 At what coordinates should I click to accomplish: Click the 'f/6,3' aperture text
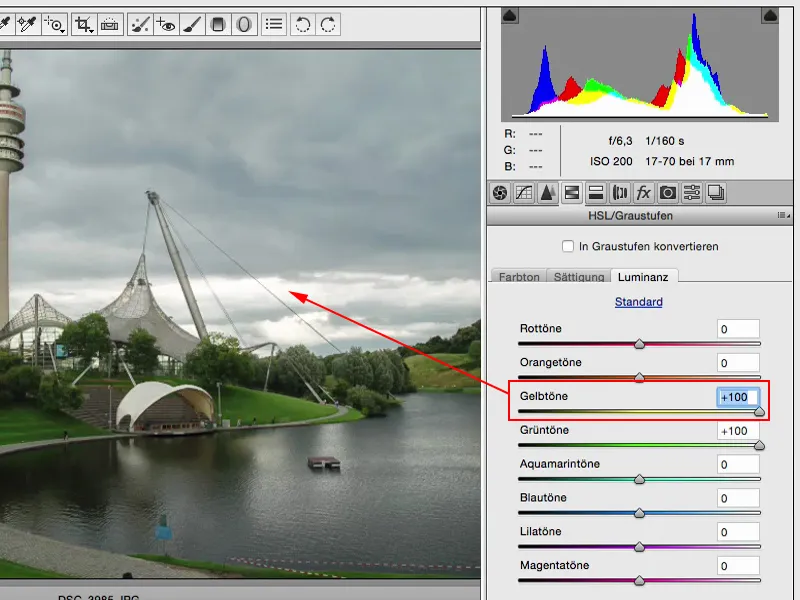pos(620,141)
